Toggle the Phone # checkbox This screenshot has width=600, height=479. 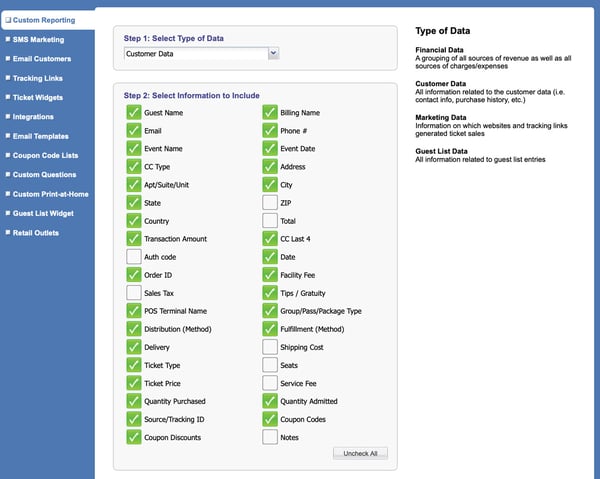coord(270,130)
